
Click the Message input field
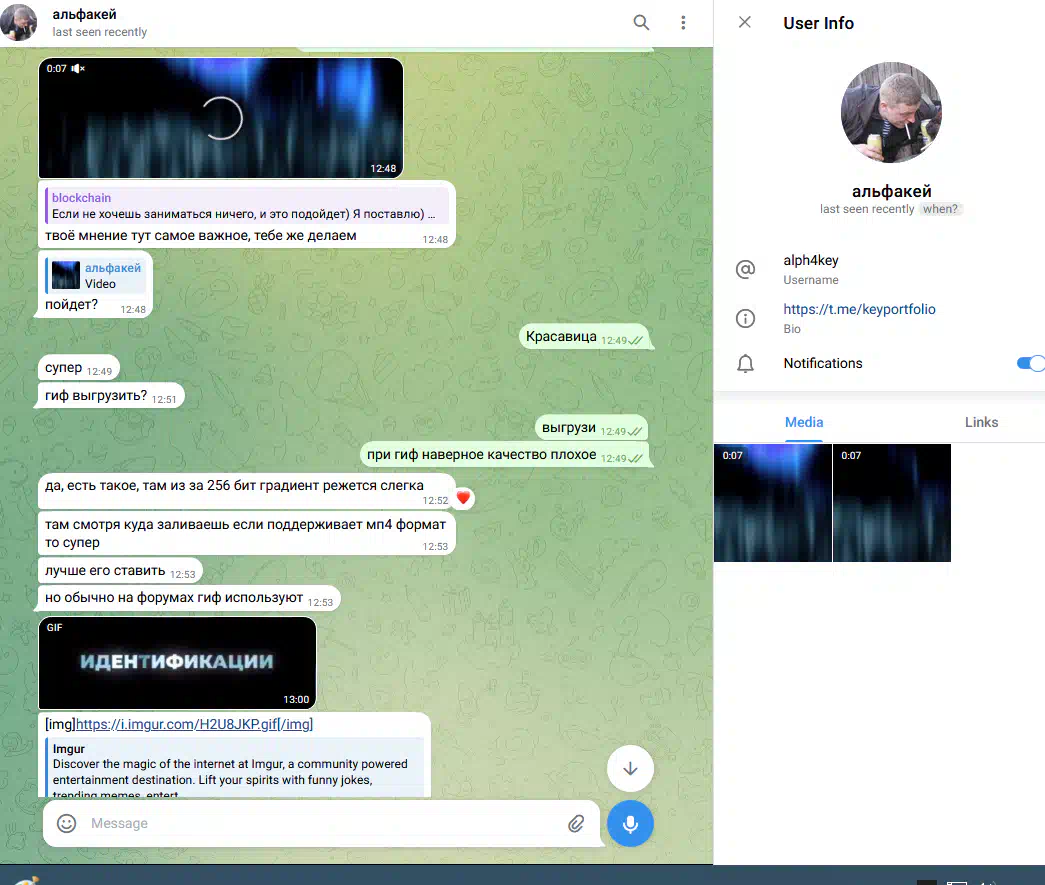pyautogui.click(x=320, y=823)
